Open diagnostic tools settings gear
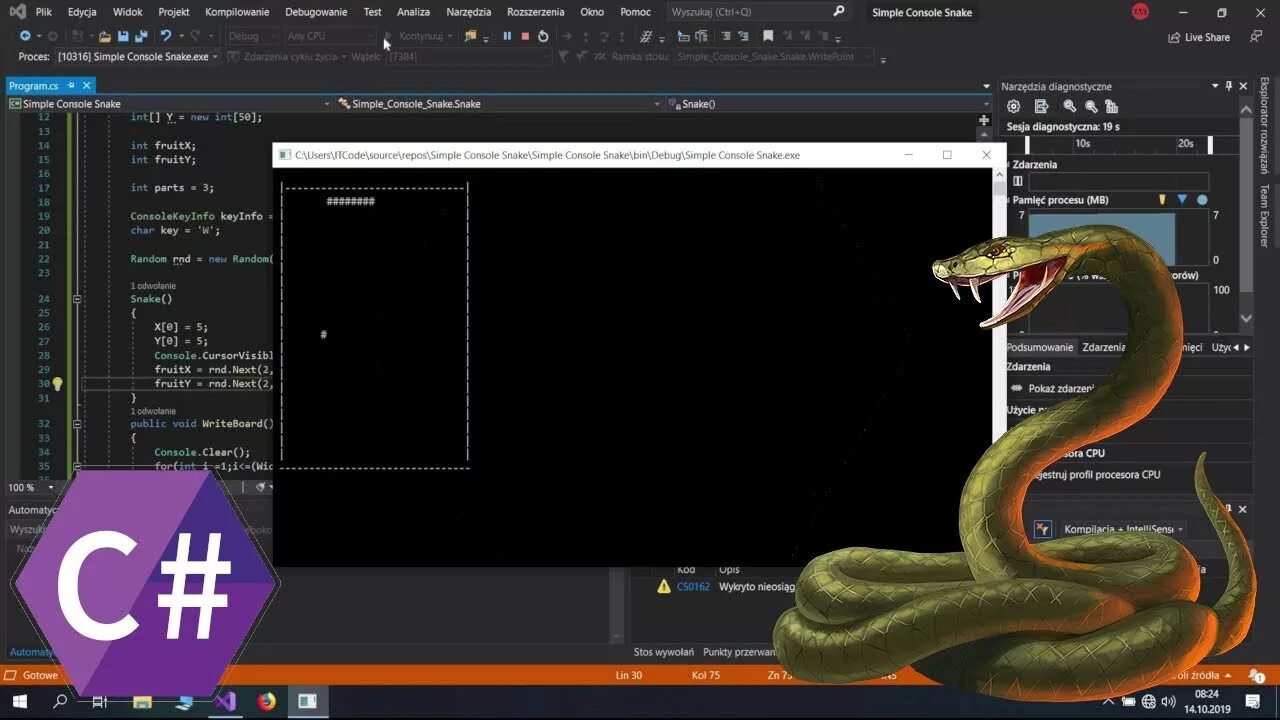This screenshot has width=1280, height=720. tap(1014, 106)
